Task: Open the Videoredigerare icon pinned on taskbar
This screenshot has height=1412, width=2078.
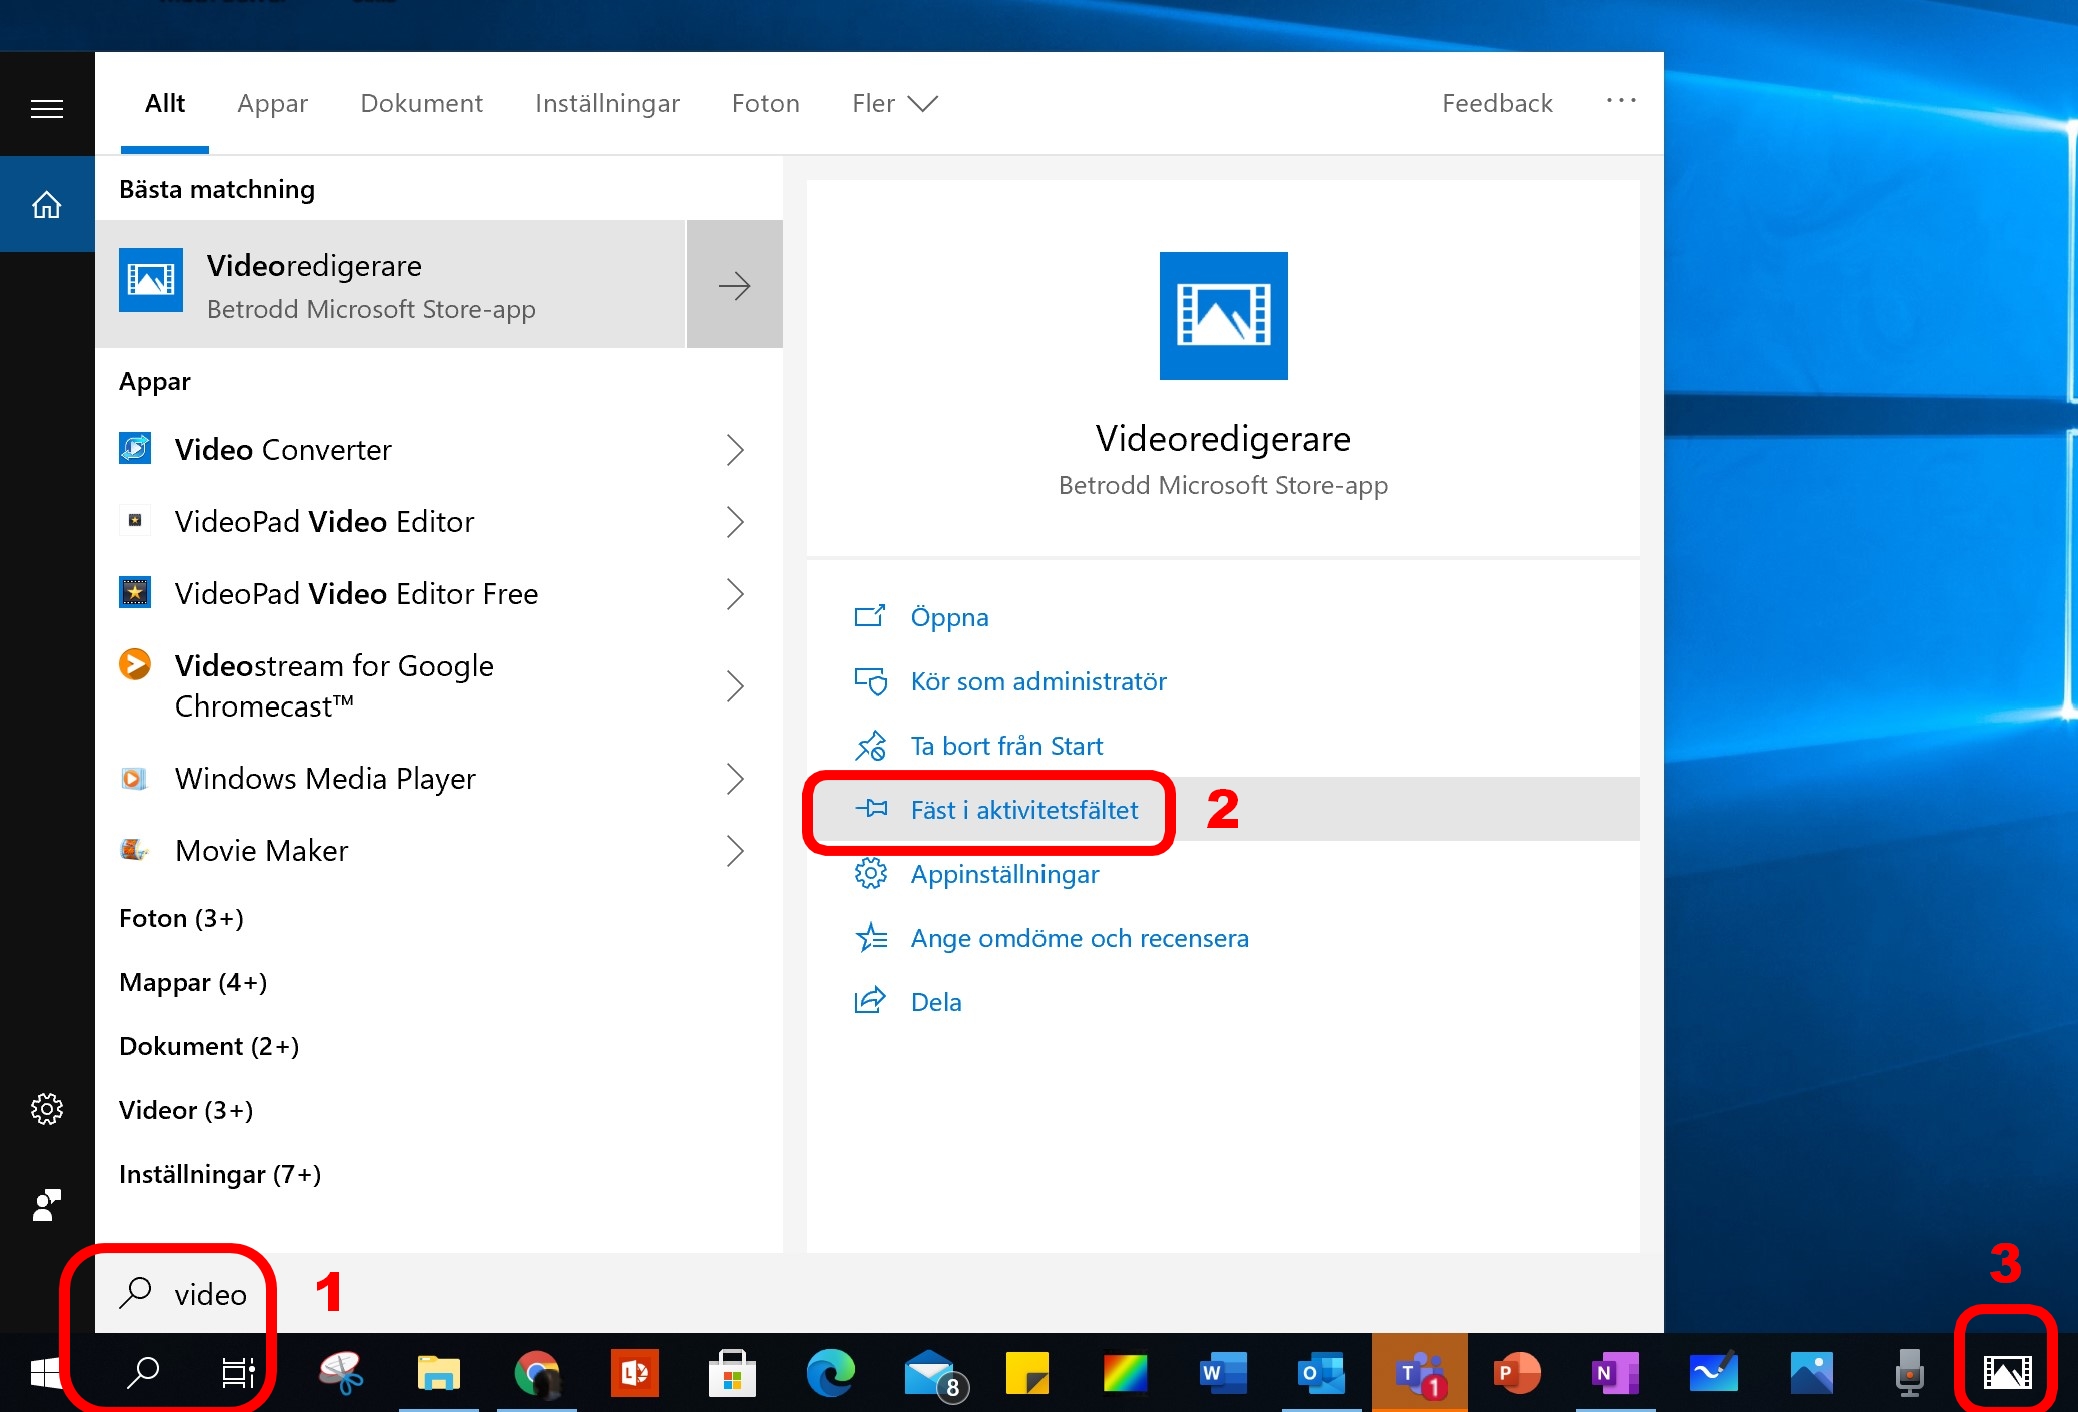Action: [x=2007, y=1372]
